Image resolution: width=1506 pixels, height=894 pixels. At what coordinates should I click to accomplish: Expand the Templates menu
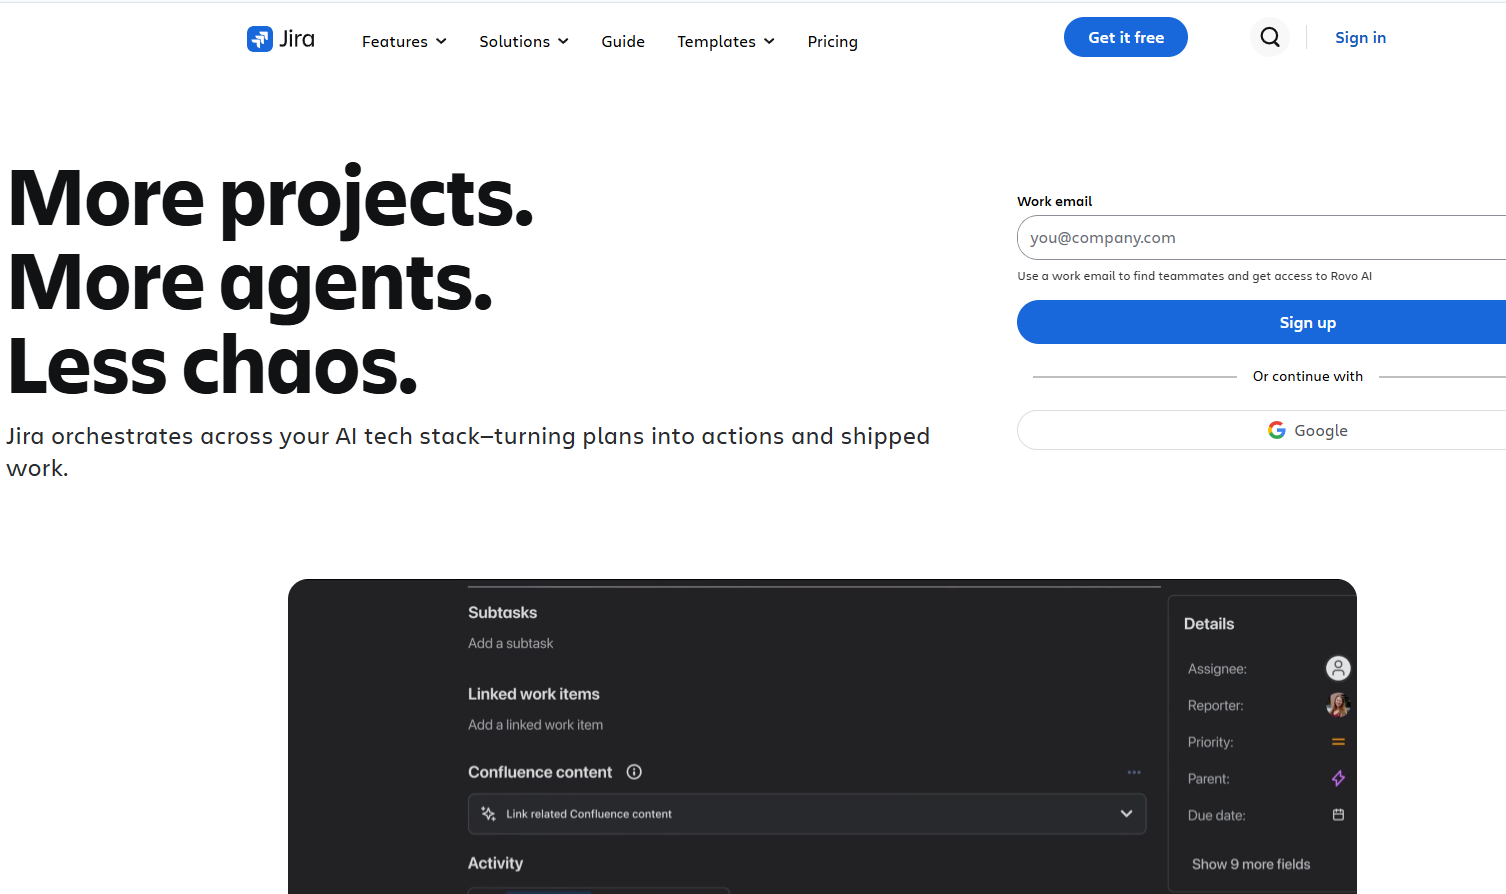click(x=726, y=41)
